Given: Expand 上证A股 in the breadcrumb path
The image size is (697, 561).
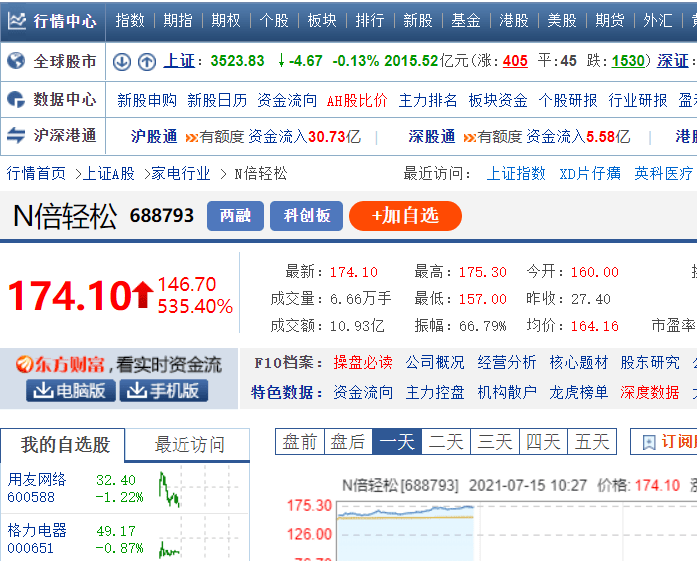Looking at the screenshot, I should click(108, 173).
